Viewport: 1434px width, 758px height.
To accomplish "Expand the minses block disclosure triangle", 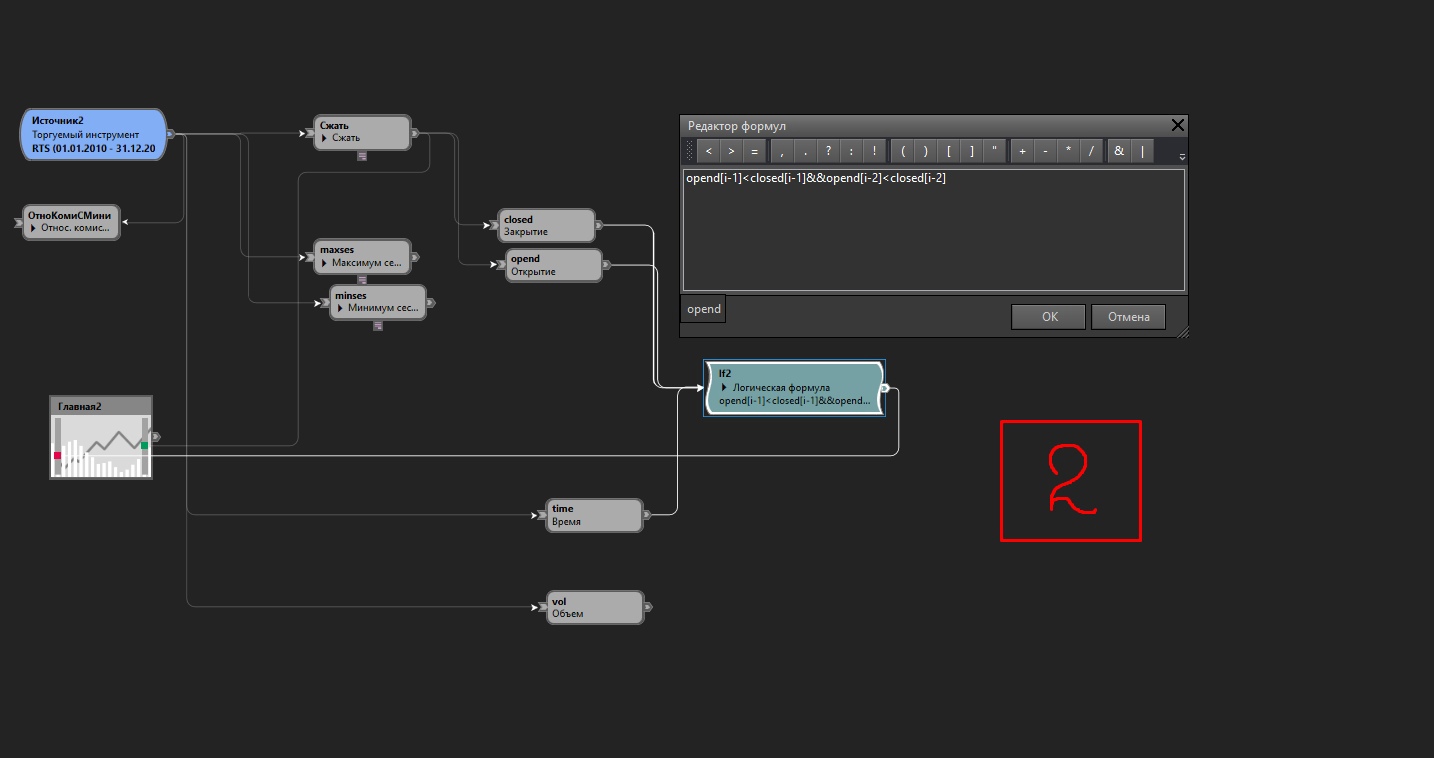I will click(342, 308).
